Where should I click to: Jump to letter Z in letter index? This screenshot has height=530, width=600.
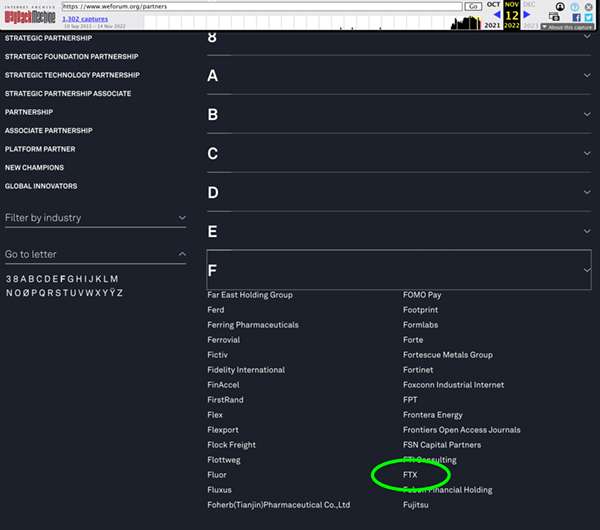click(119, 293)
